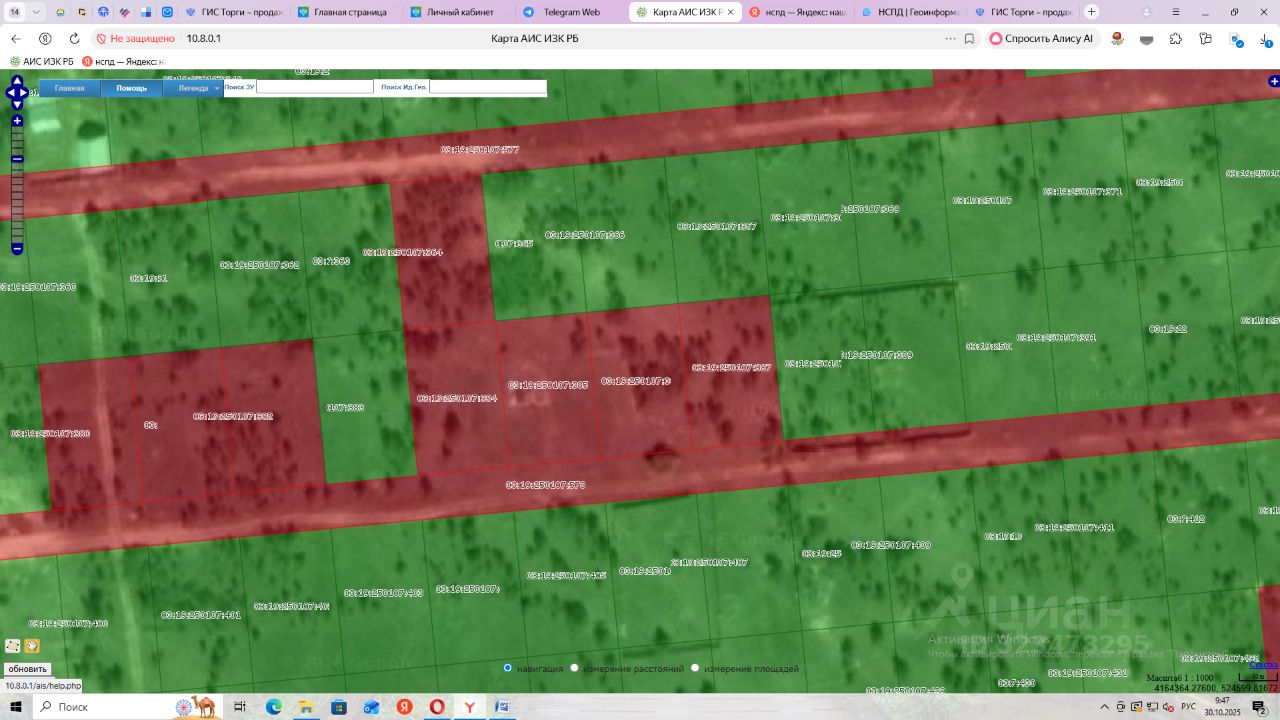Click the Yandex home button in the toolbar
Screen dimensions: 1280x720
[45, 38]
